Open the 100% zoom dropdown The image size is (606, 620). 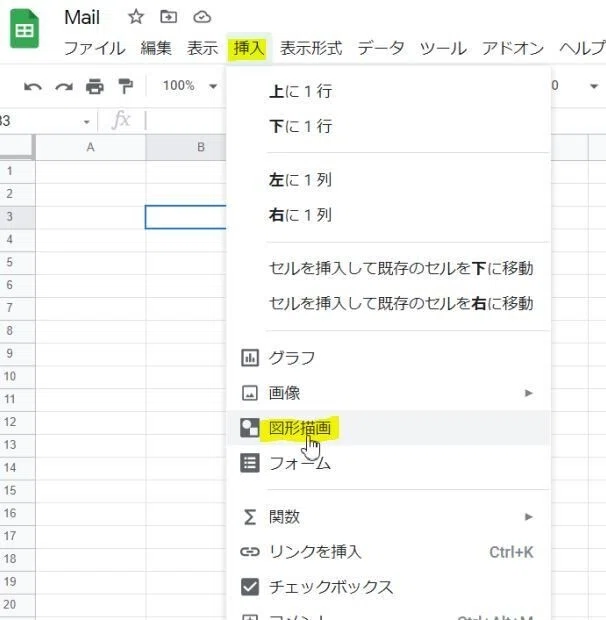click(x=190, y=86)
